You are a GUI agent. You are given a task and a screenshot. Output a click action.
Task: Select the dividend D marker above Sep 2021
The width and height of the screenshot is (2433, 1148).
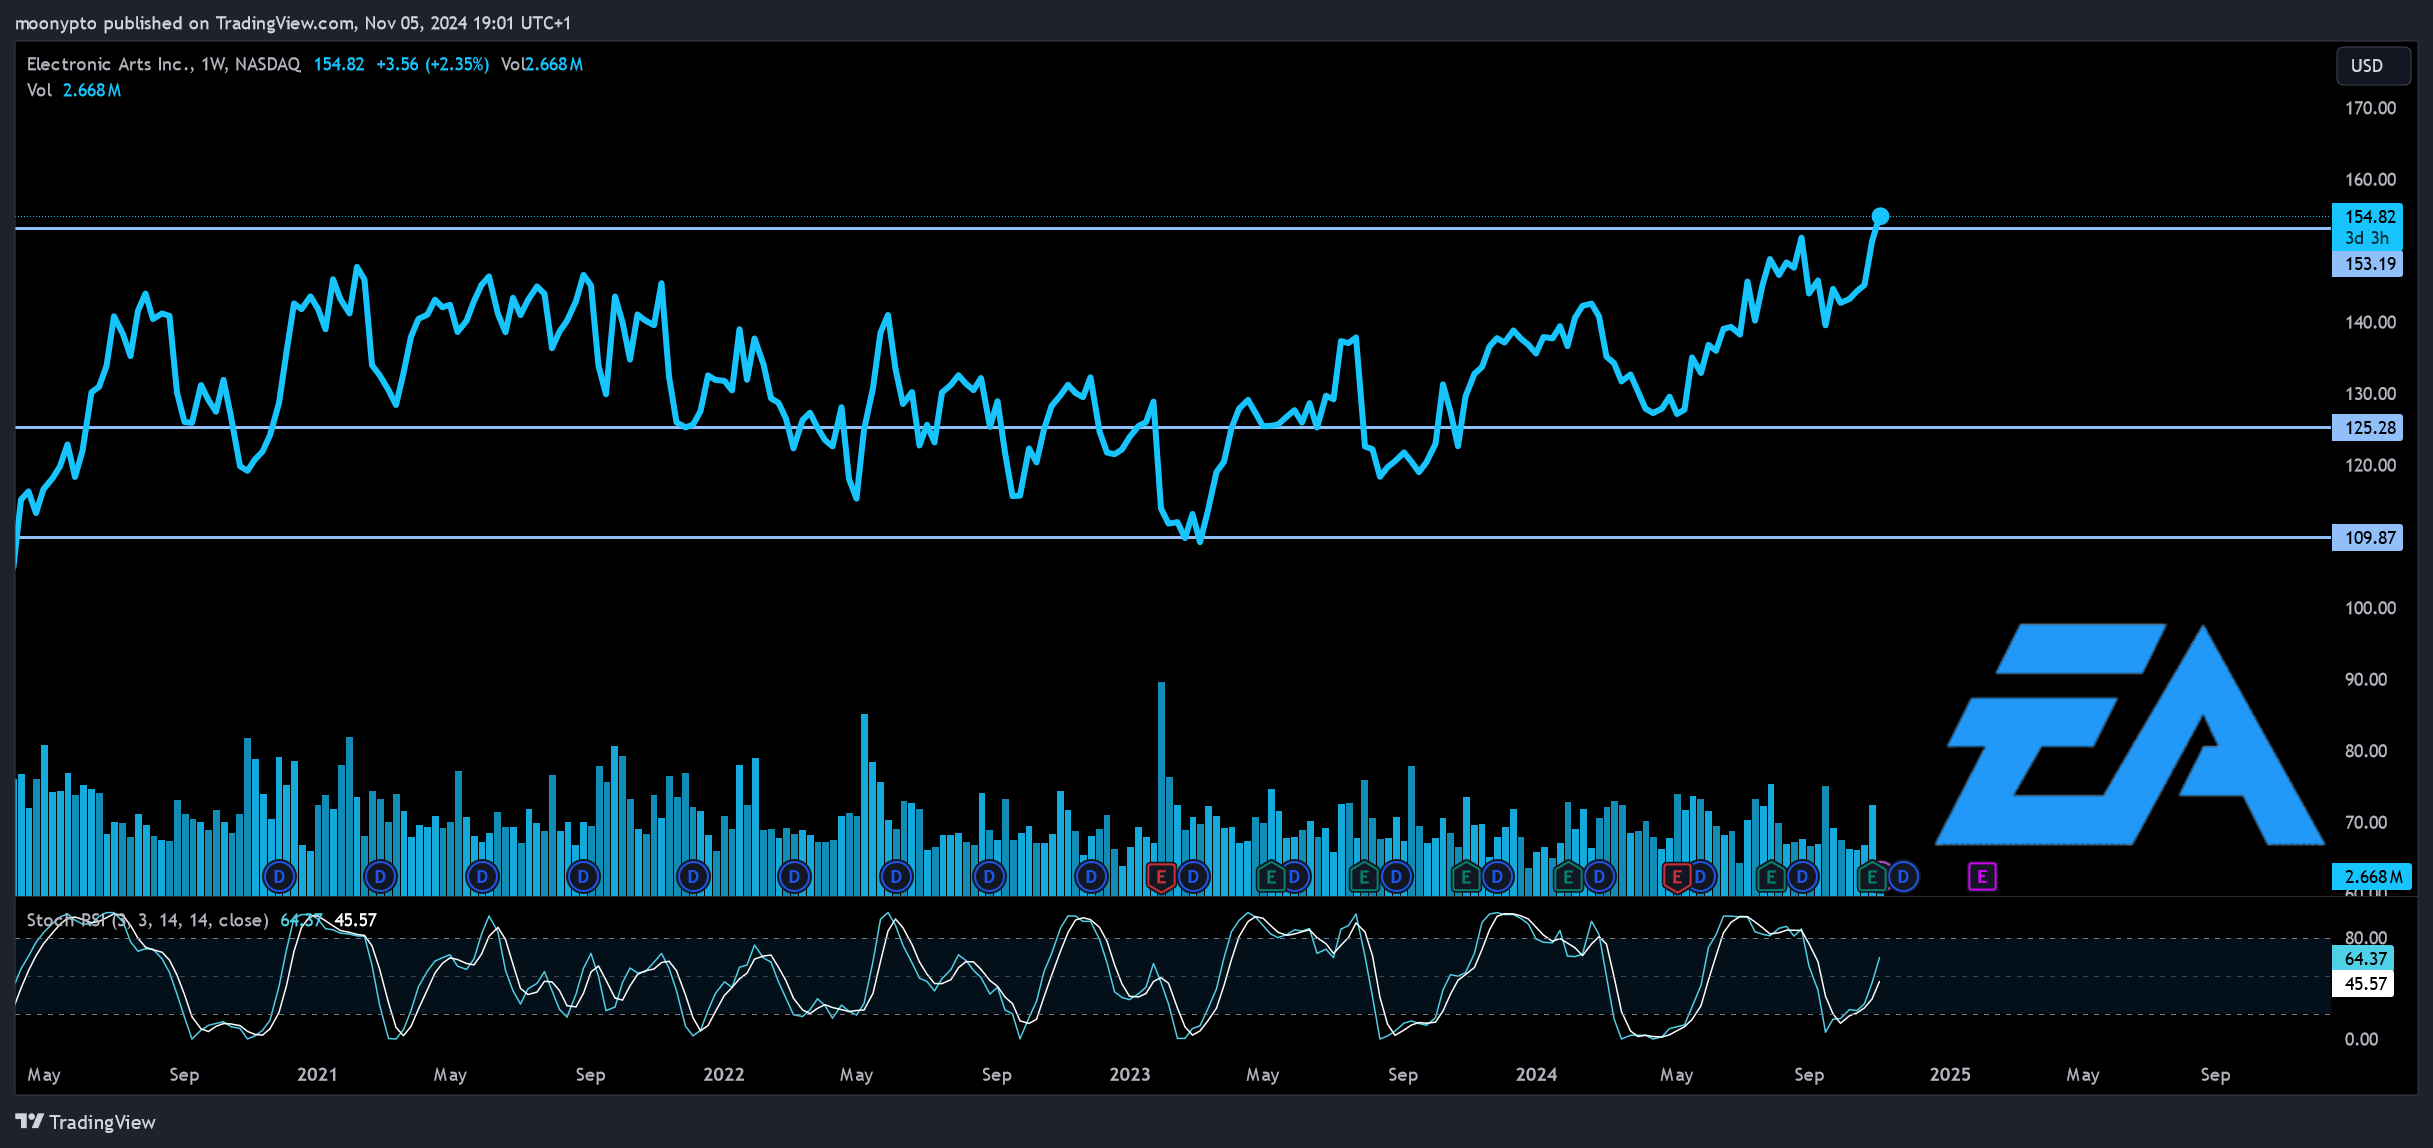tap(583, 877)
